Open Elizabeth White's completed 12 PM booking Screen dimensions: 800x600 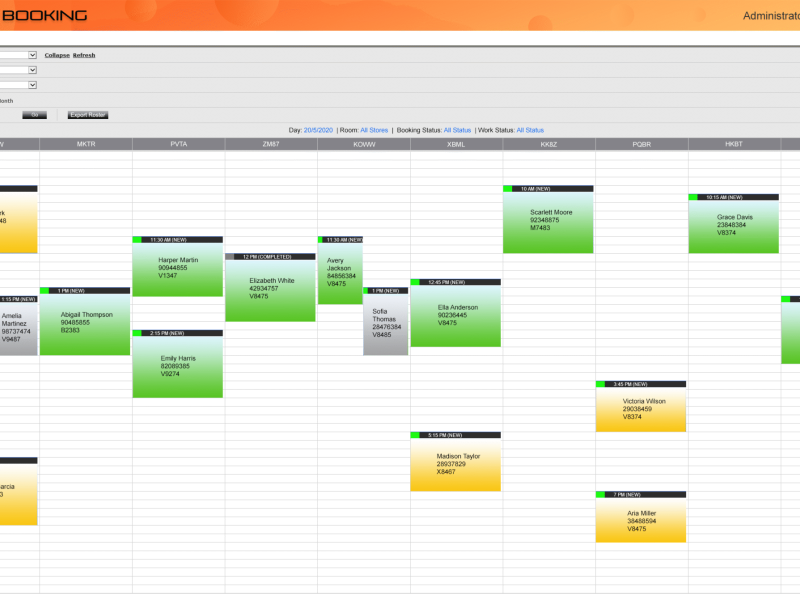[x=271, y=290]
